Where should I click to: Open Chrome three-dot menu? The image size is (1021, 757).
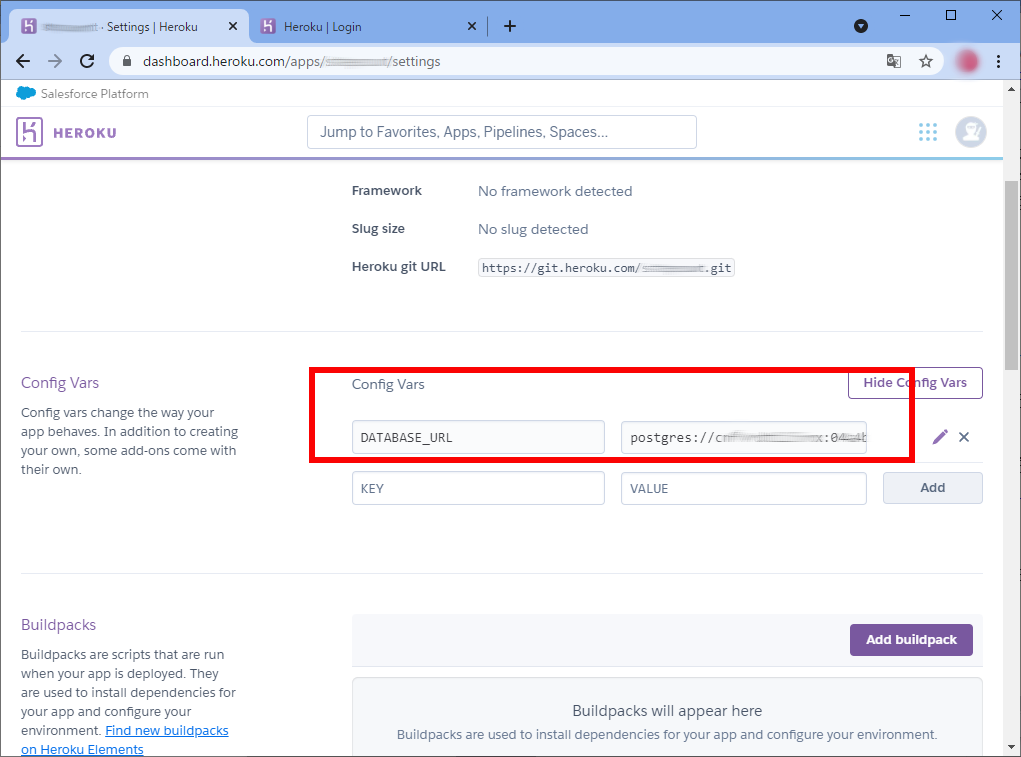pyautogui.click(x=998, y=61)
